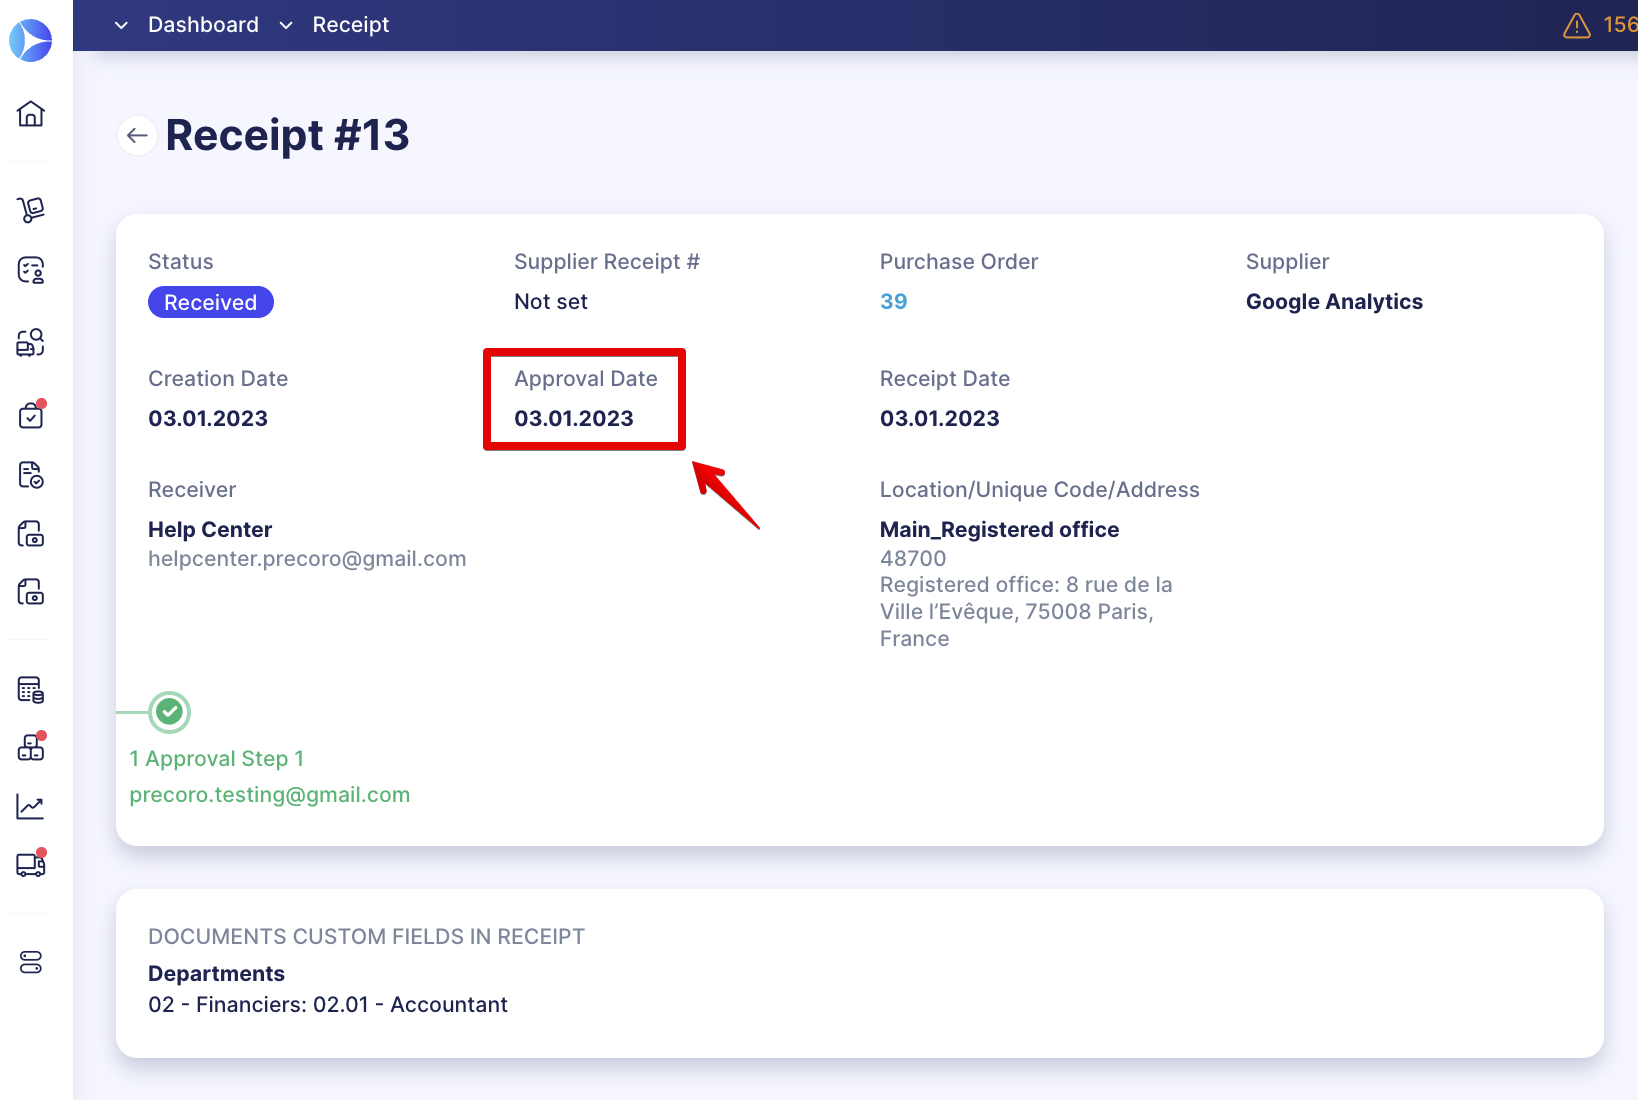
Task: Click the green Approval Step checkmark circle
Action: coord(170,712)
